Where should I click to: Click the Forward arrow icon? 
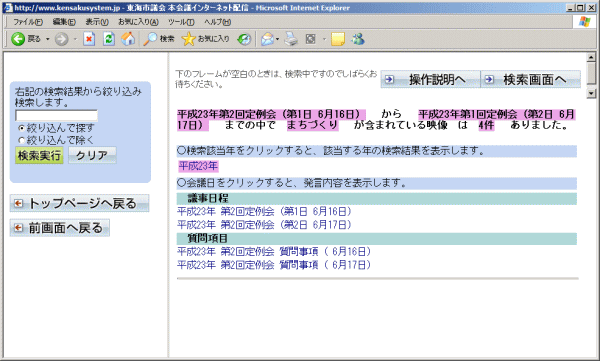[61, 39]
